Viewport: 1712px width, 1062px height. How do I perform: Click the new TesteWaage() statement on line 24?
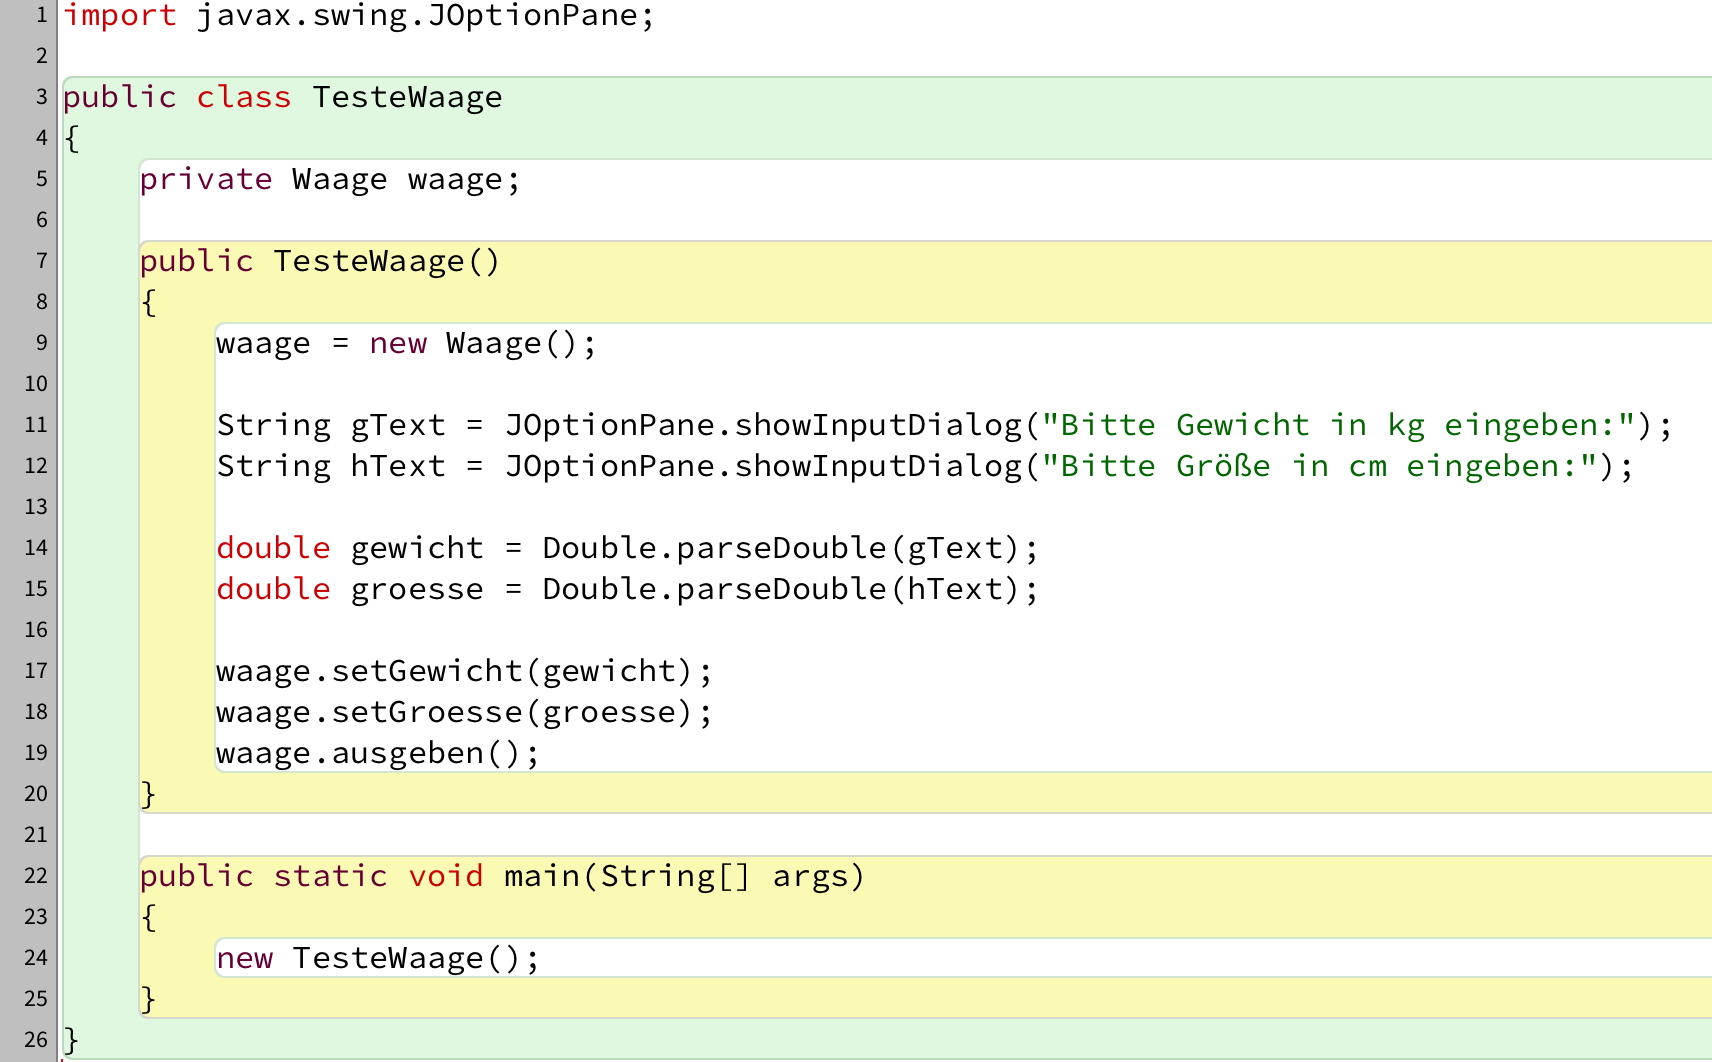pyautogui.click(x=377, y=959)
